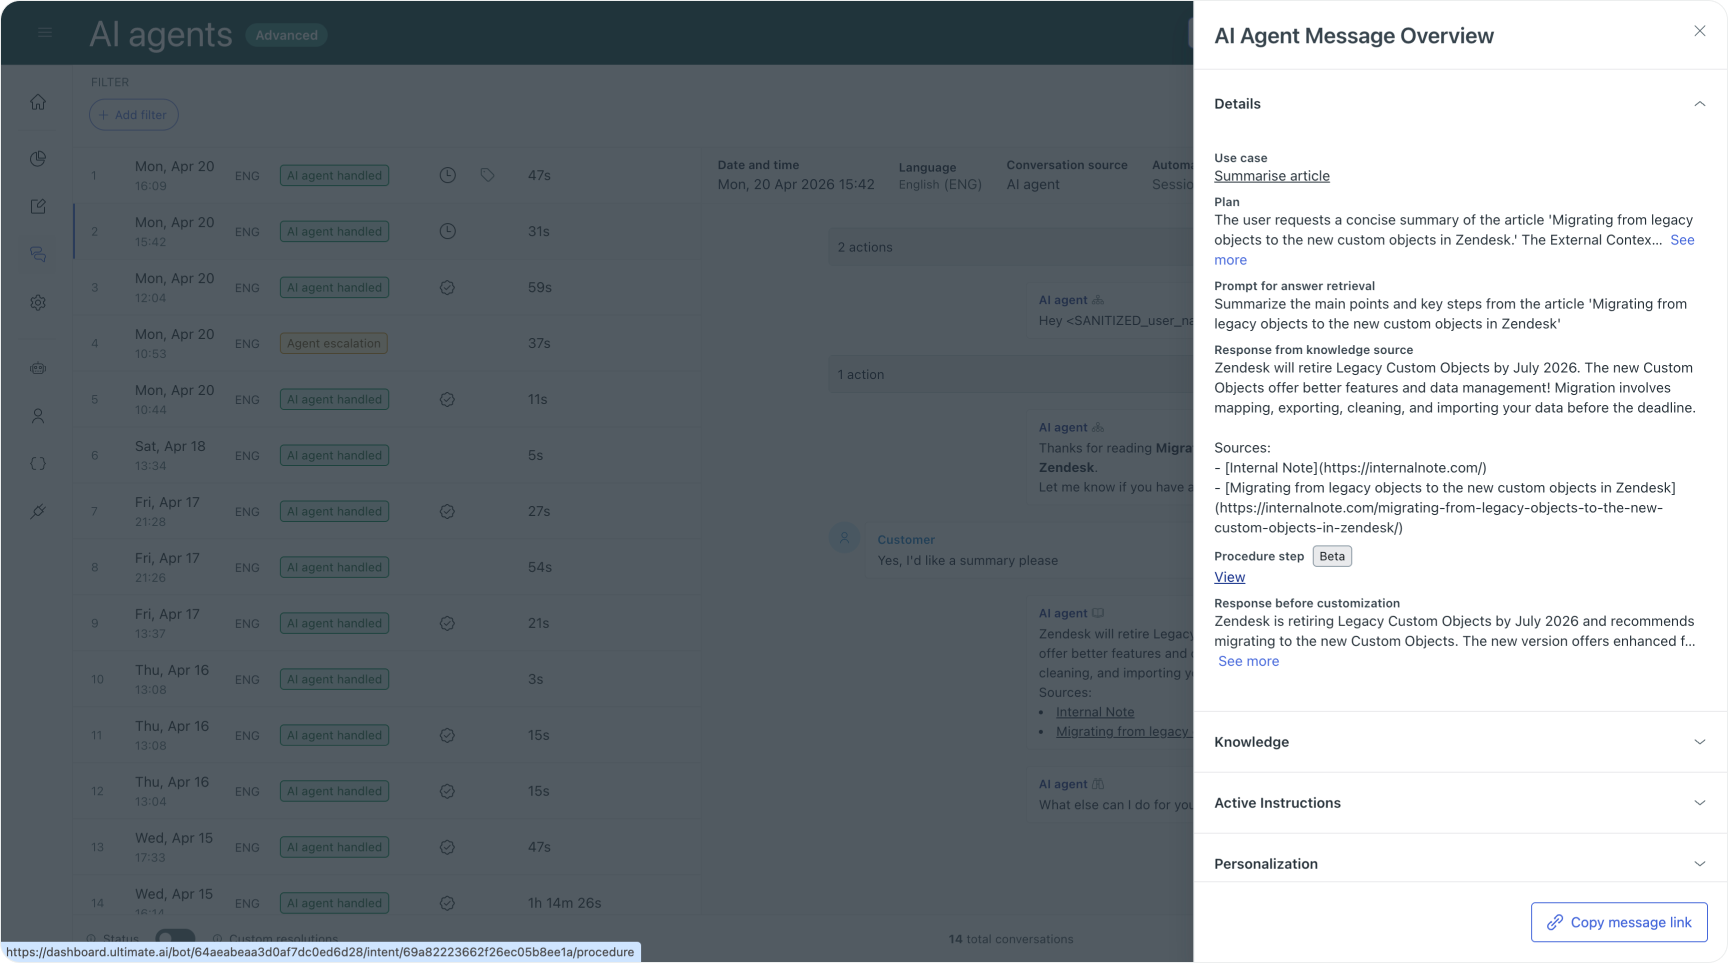Click the '31s' duration in the 15:42 row

click(x=539, y=231)
